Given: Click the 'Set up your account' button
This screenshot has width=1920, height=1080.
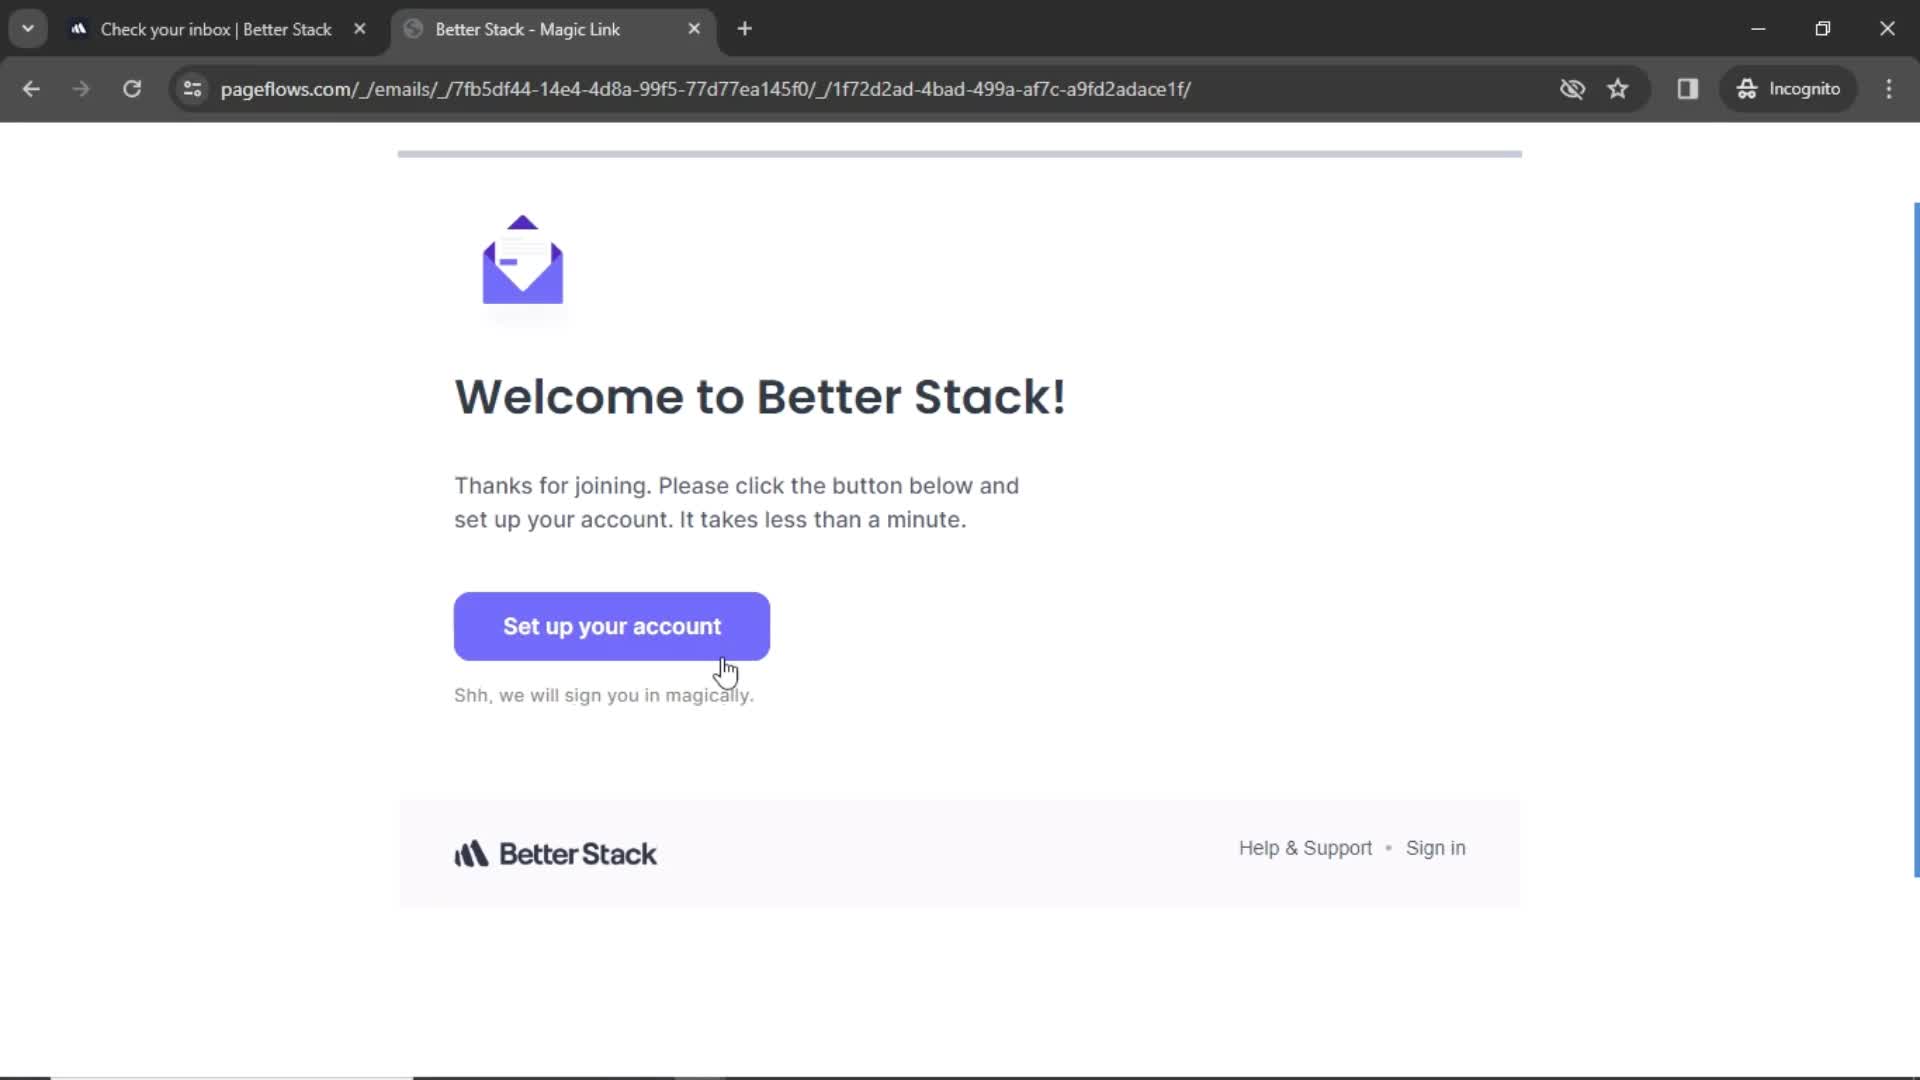Looking at the screenshot, I should click(x=612, y=626).
